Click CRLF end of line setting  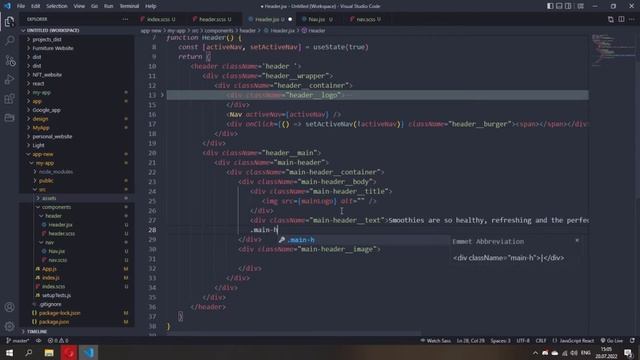(x=541, y=340)
